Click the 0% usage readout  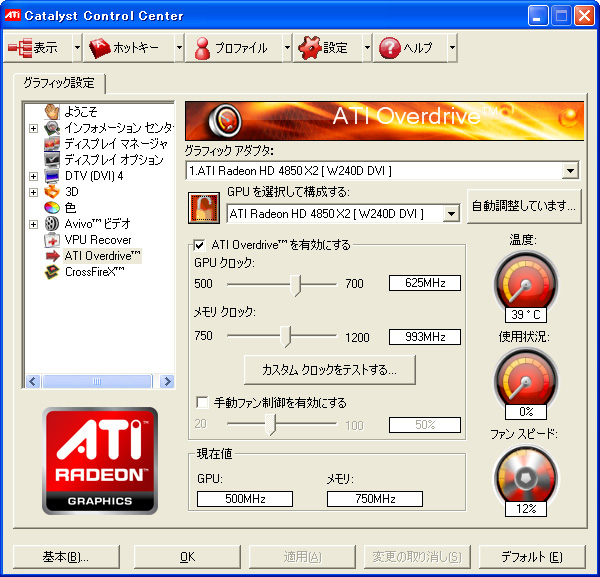(x=526, y=412)
